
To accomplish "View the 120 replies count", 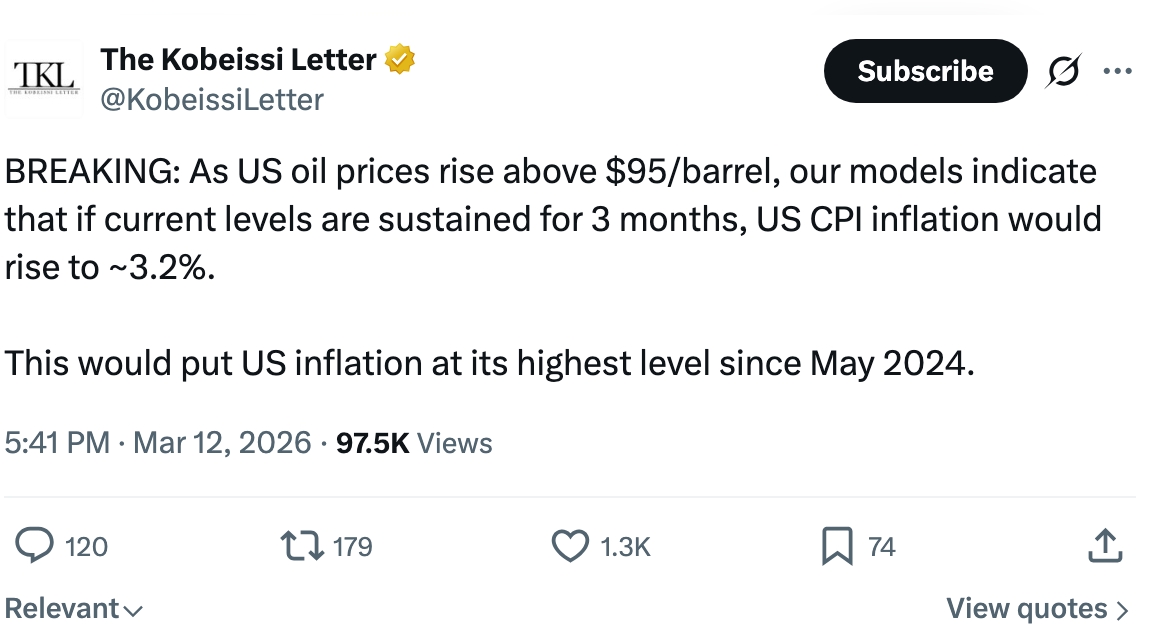I will click(88, 546).
